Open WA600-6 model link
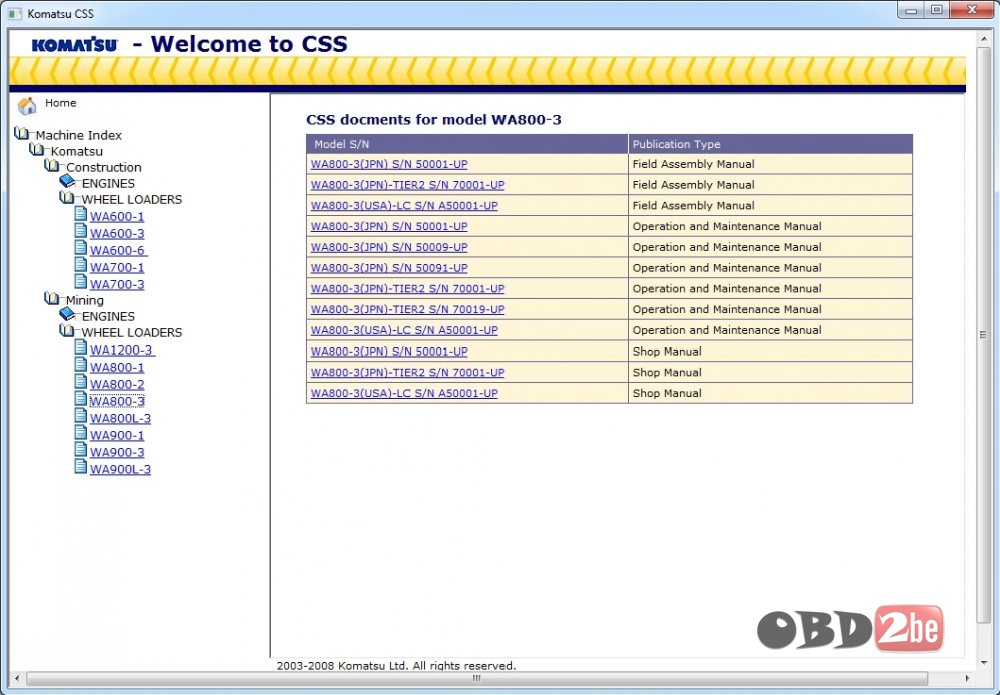1000x695 pixels. tap(118, 251)
